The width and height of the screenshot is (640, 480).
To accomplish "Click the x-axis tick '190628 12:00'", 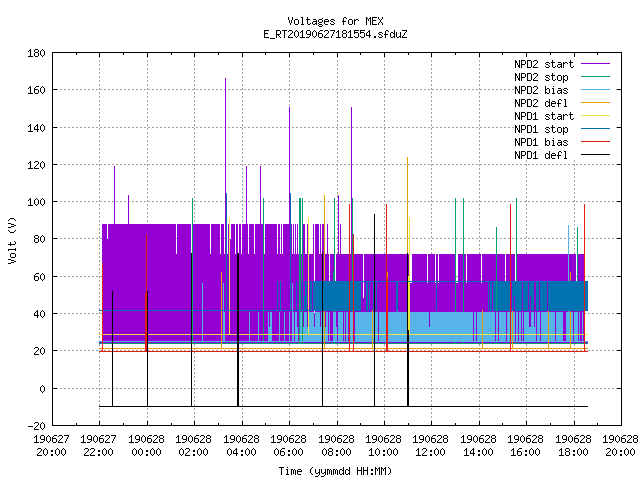I will click(431, 446).
